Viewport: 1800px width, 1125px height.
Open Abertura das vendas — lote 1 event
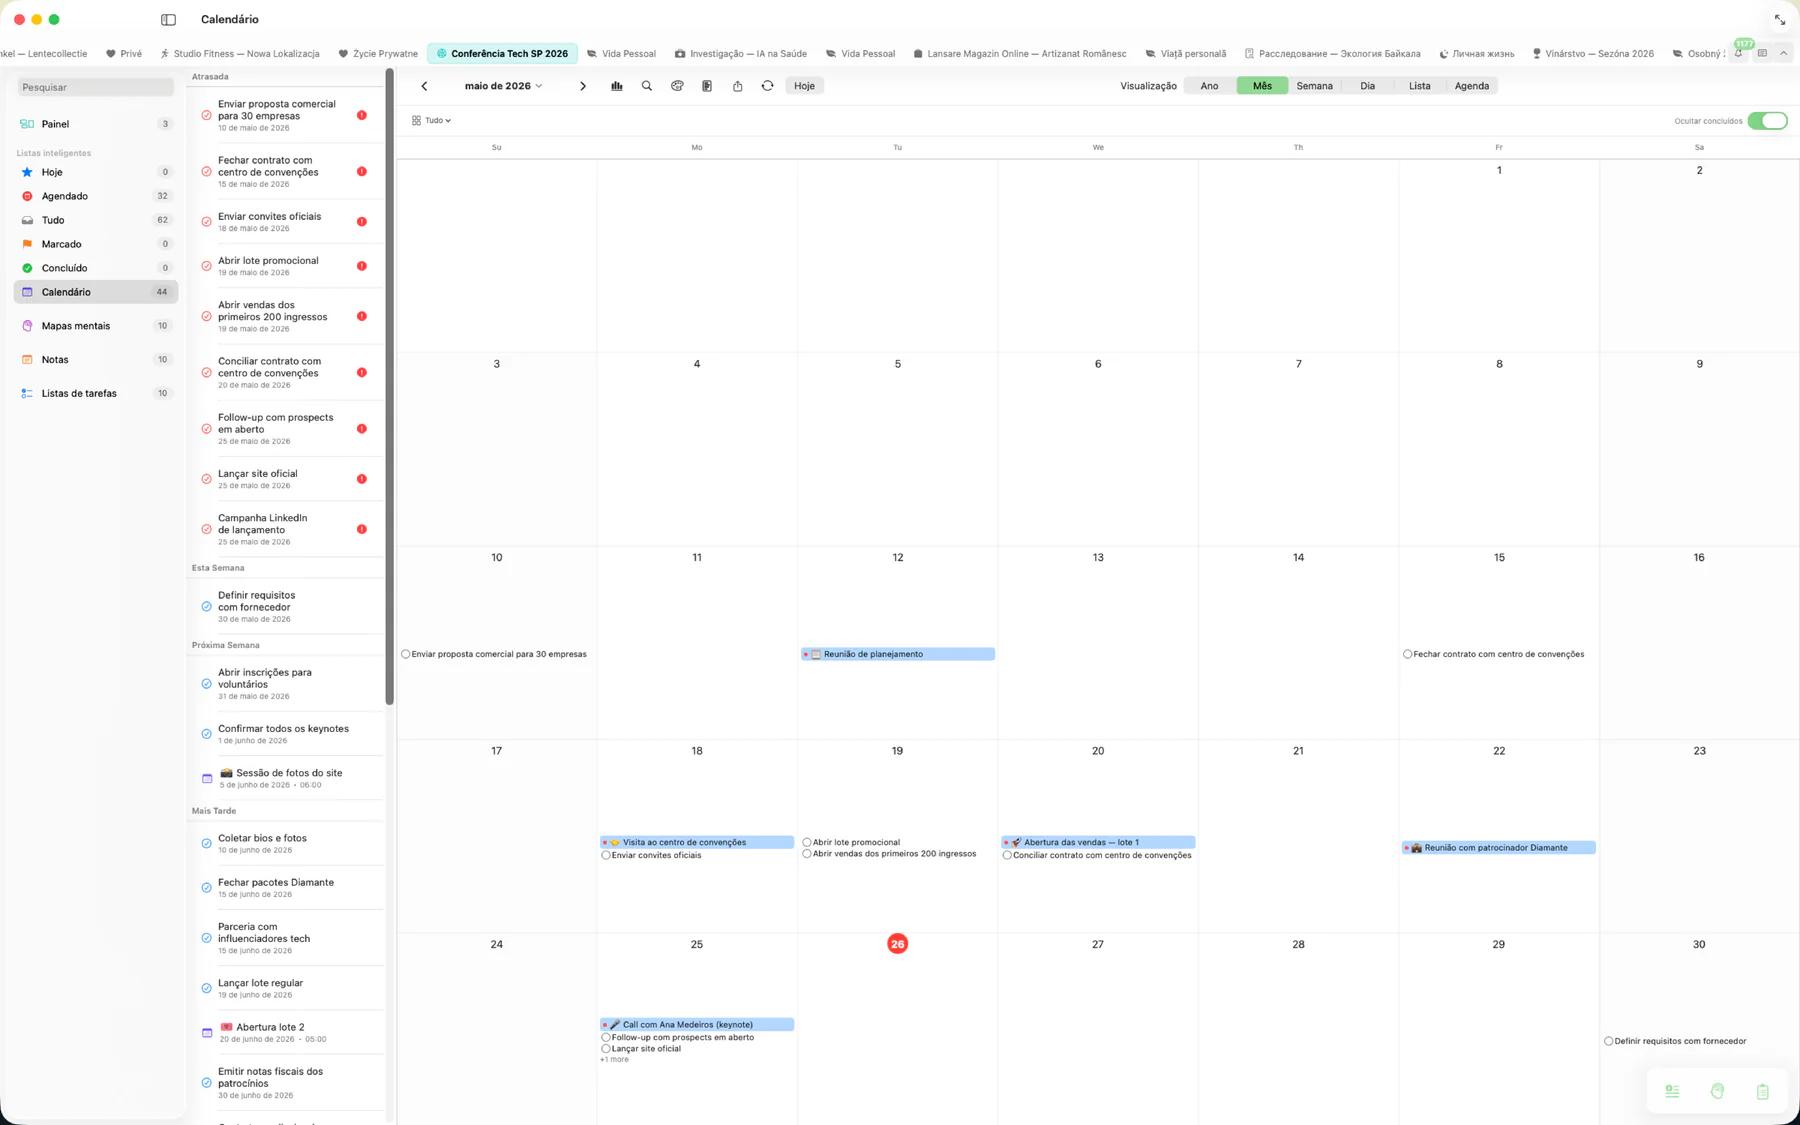pyautogui.click(x=1098, y=842)
